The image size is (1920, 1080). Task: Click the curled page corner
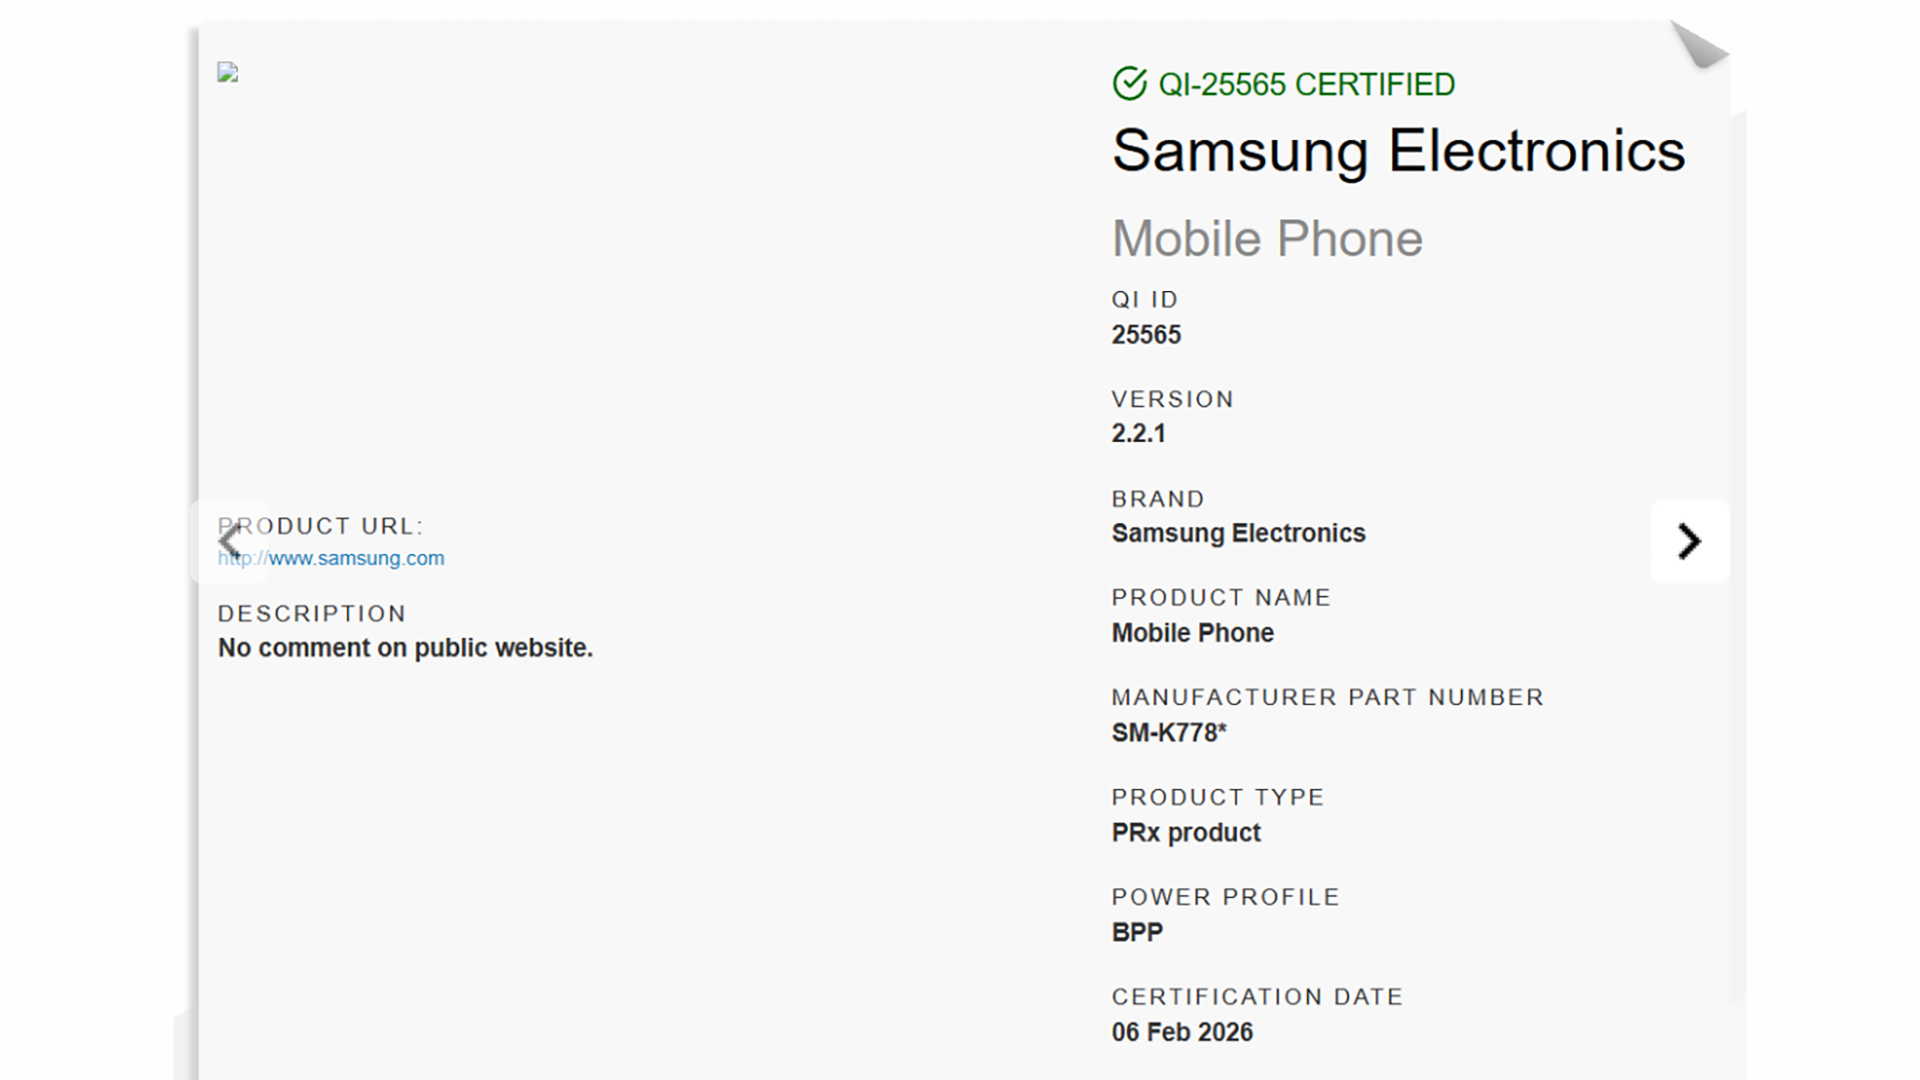tap(1700, 46)
